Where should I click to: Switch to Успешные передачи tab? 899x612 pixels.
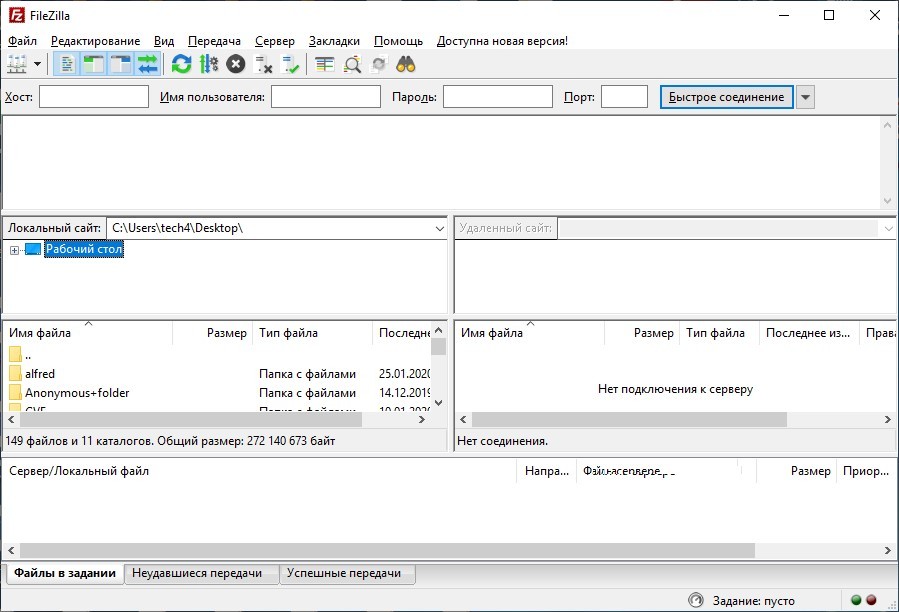pos(344,573)
